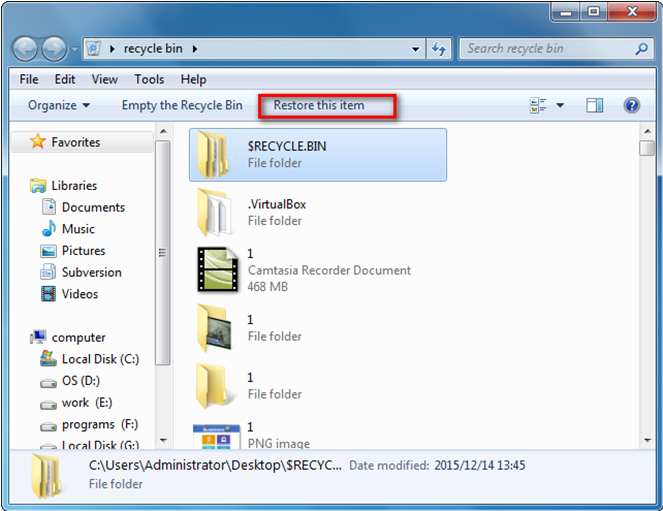
Task: Click the $RECYCLE.BIN folder icon in file list
Action: (x=214, y=155)
